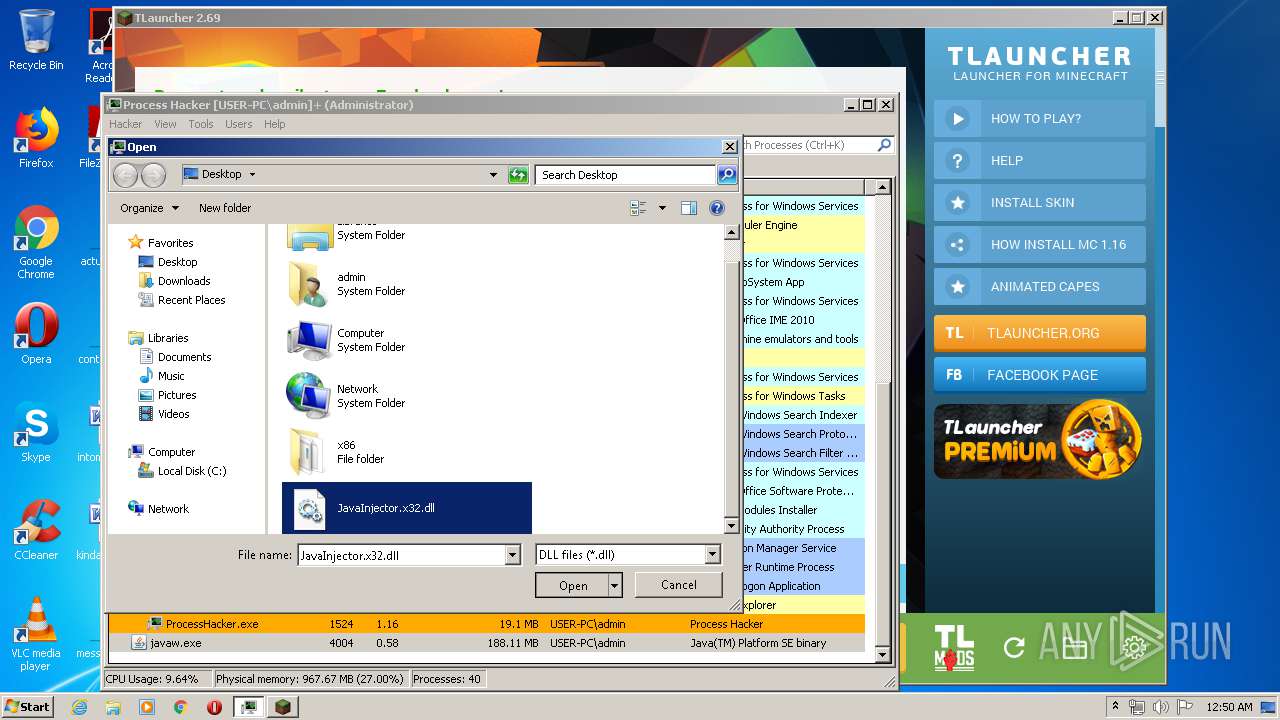This screenshot has width=1280, height=720.
Task: Expand the Desktop address bar dropdown
Action: tap(252, 175)
